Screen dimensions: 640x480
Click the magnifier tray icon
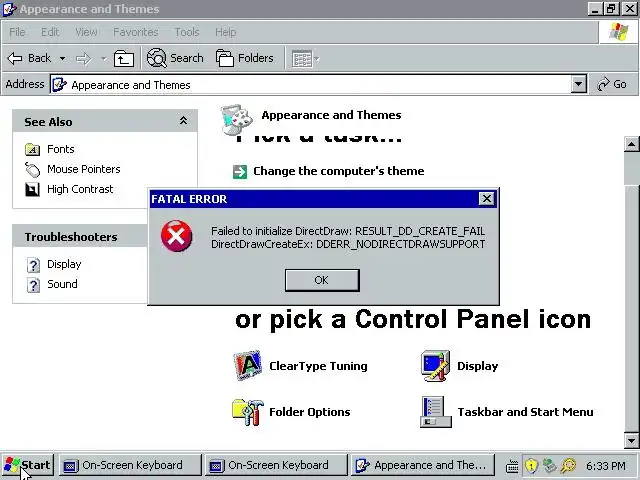coord(568,465)
